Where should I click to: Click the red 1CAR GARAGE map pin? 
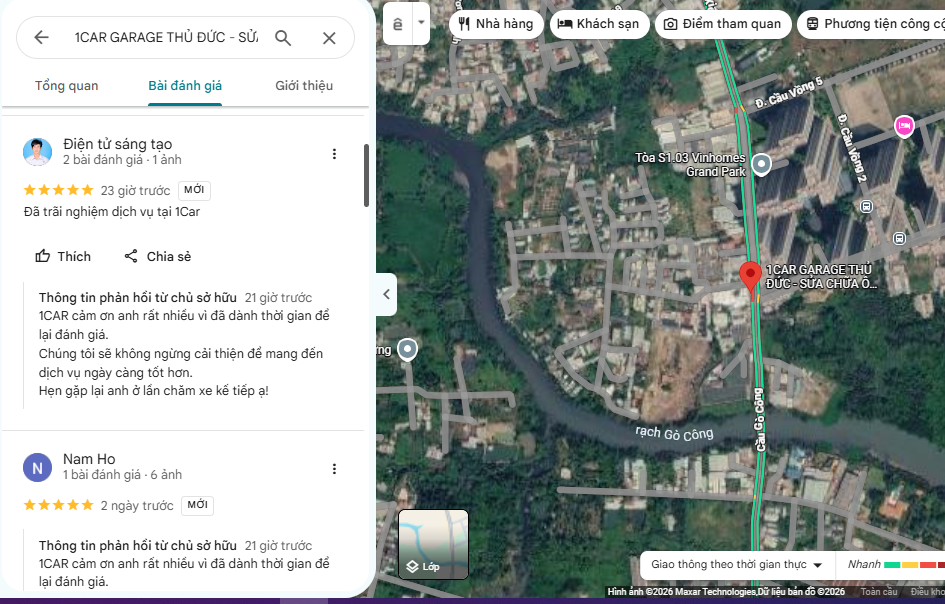click(x=750, y=277)
